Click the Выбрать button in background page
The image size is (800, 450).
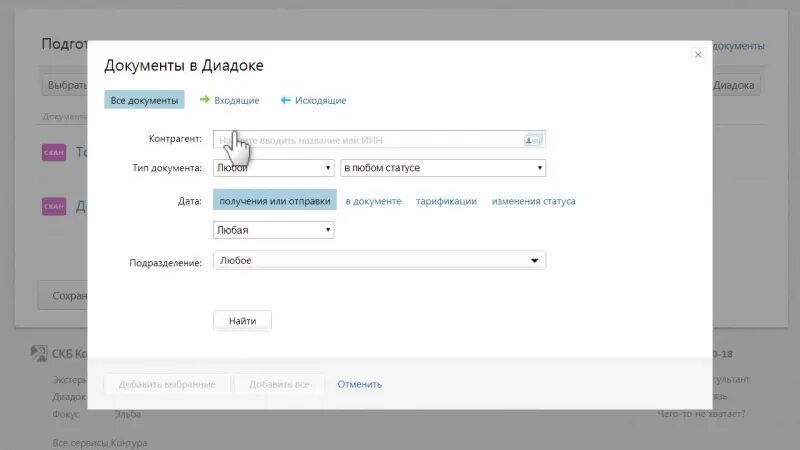pos(65,85)
